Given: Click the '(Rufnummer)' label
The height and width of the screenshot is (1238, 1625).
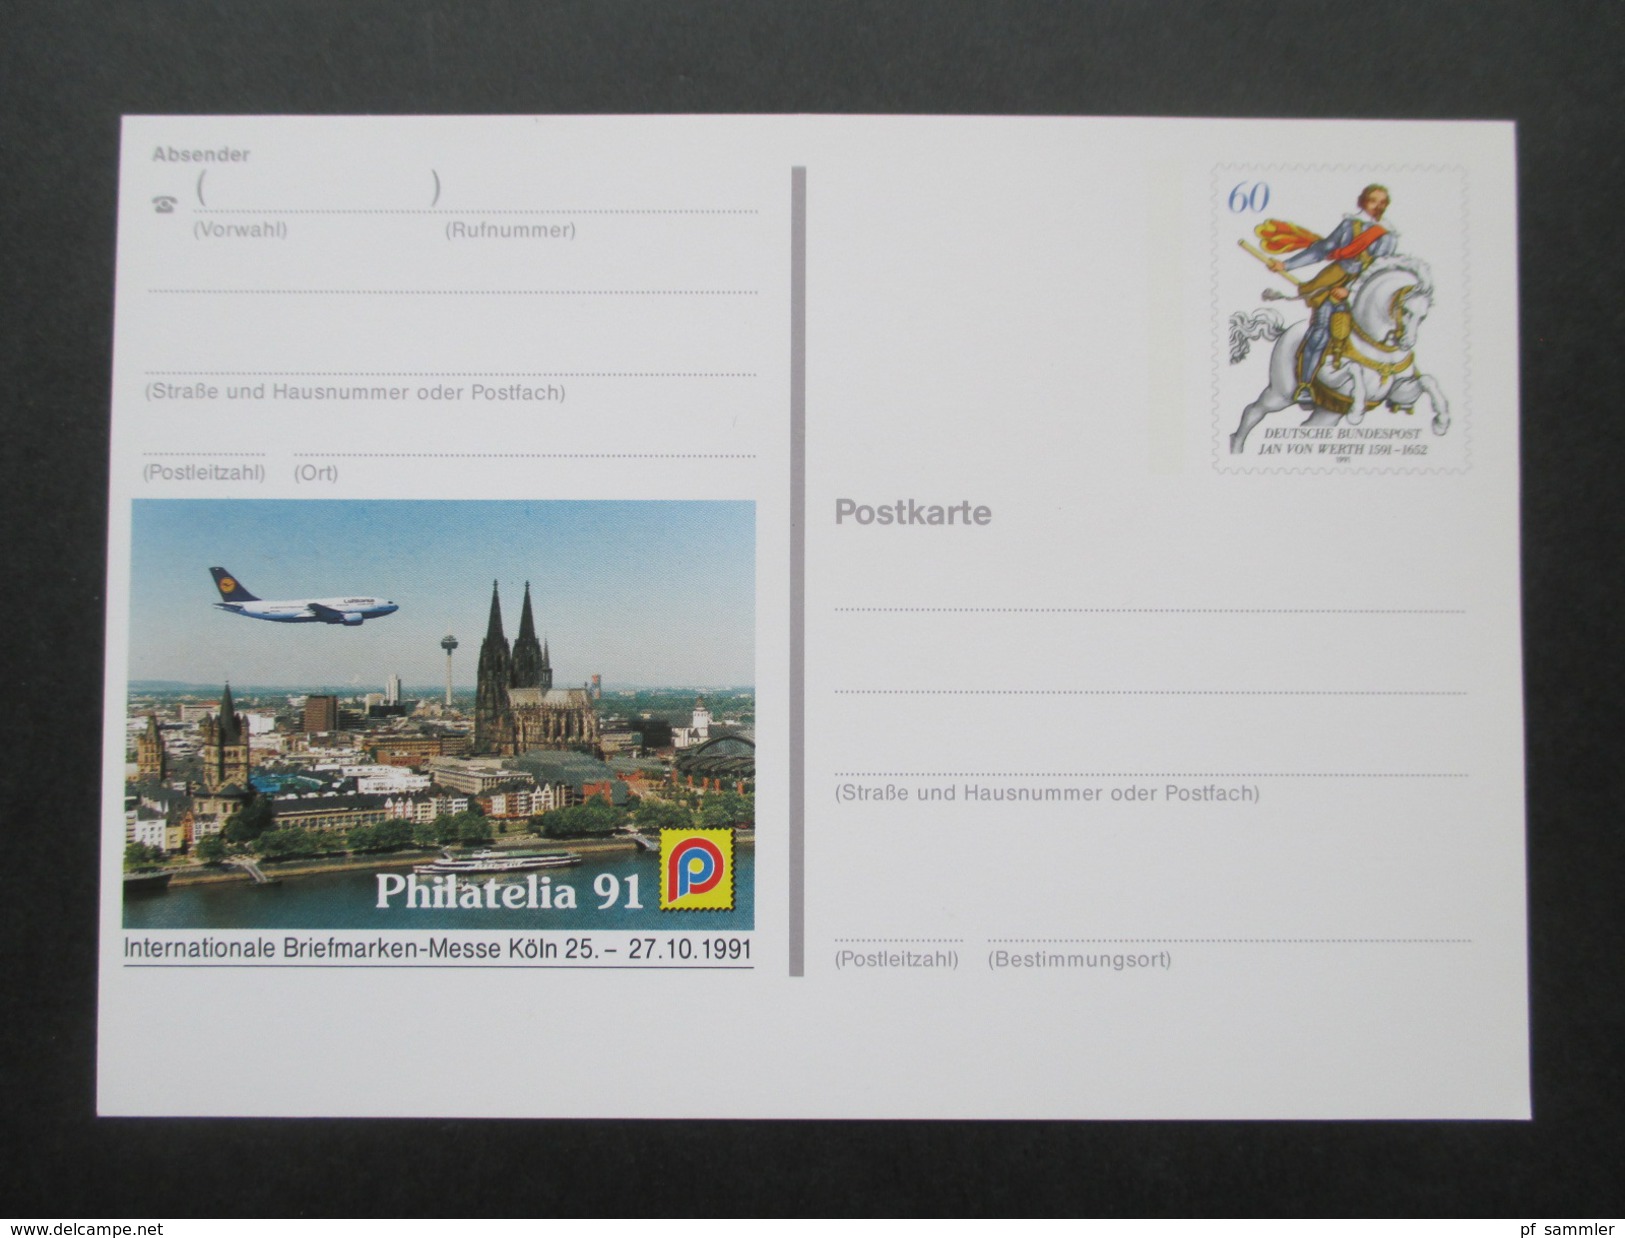Looking at the screenshot, I should pos(510,230).
